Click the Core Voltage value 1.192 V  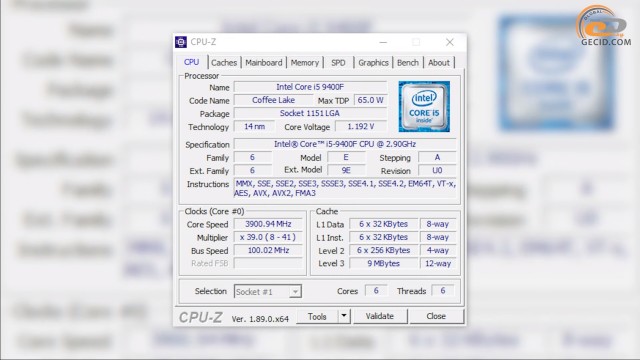pyautogui.click(x=361, y=127)
